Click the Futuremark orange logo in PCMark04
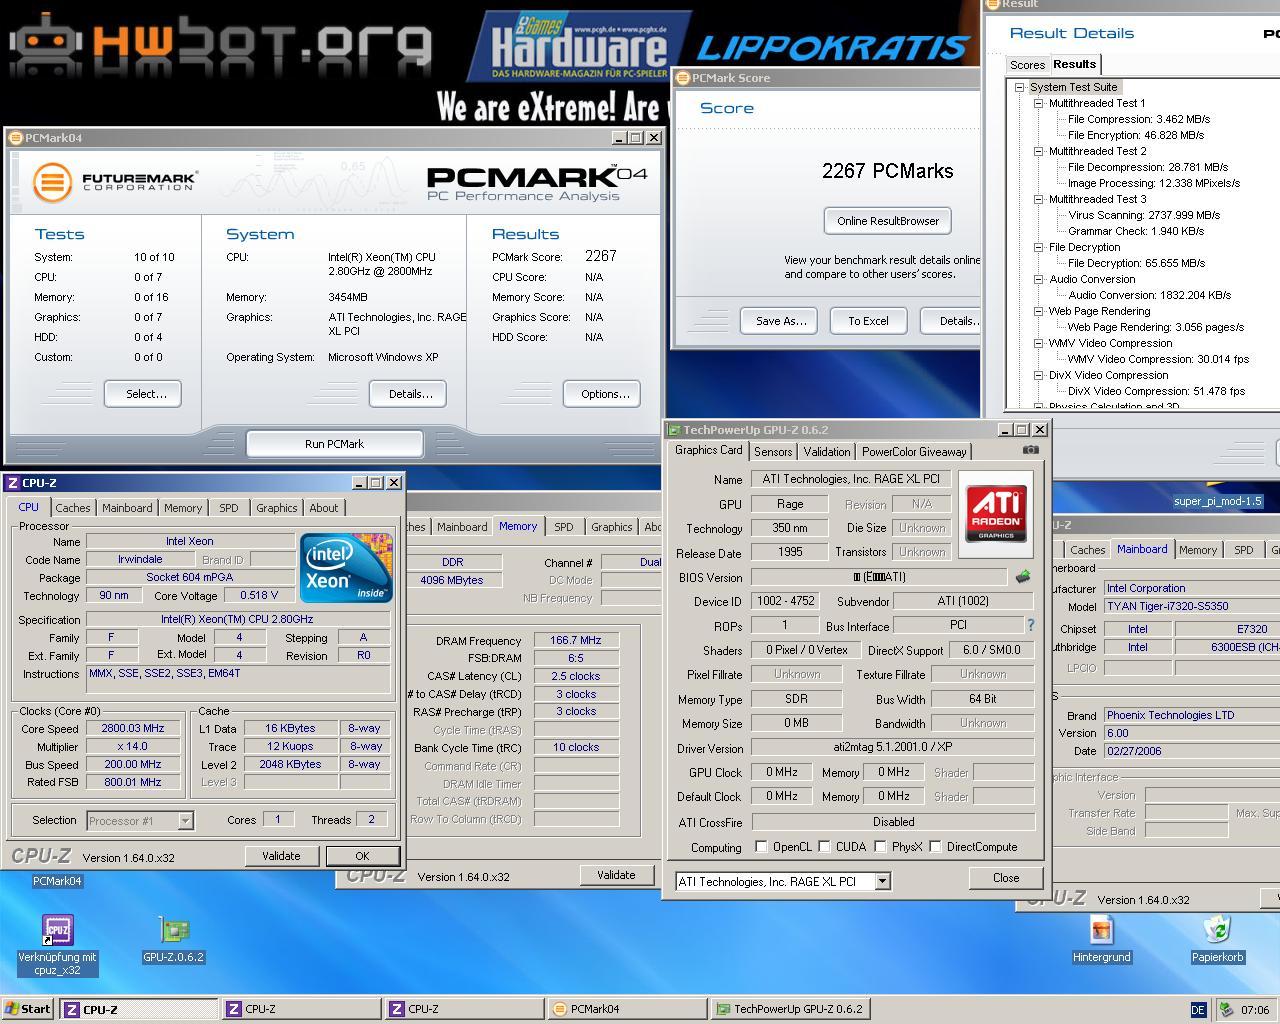The height and width of the screenshot is (1024, 1280). pos(52,183)
